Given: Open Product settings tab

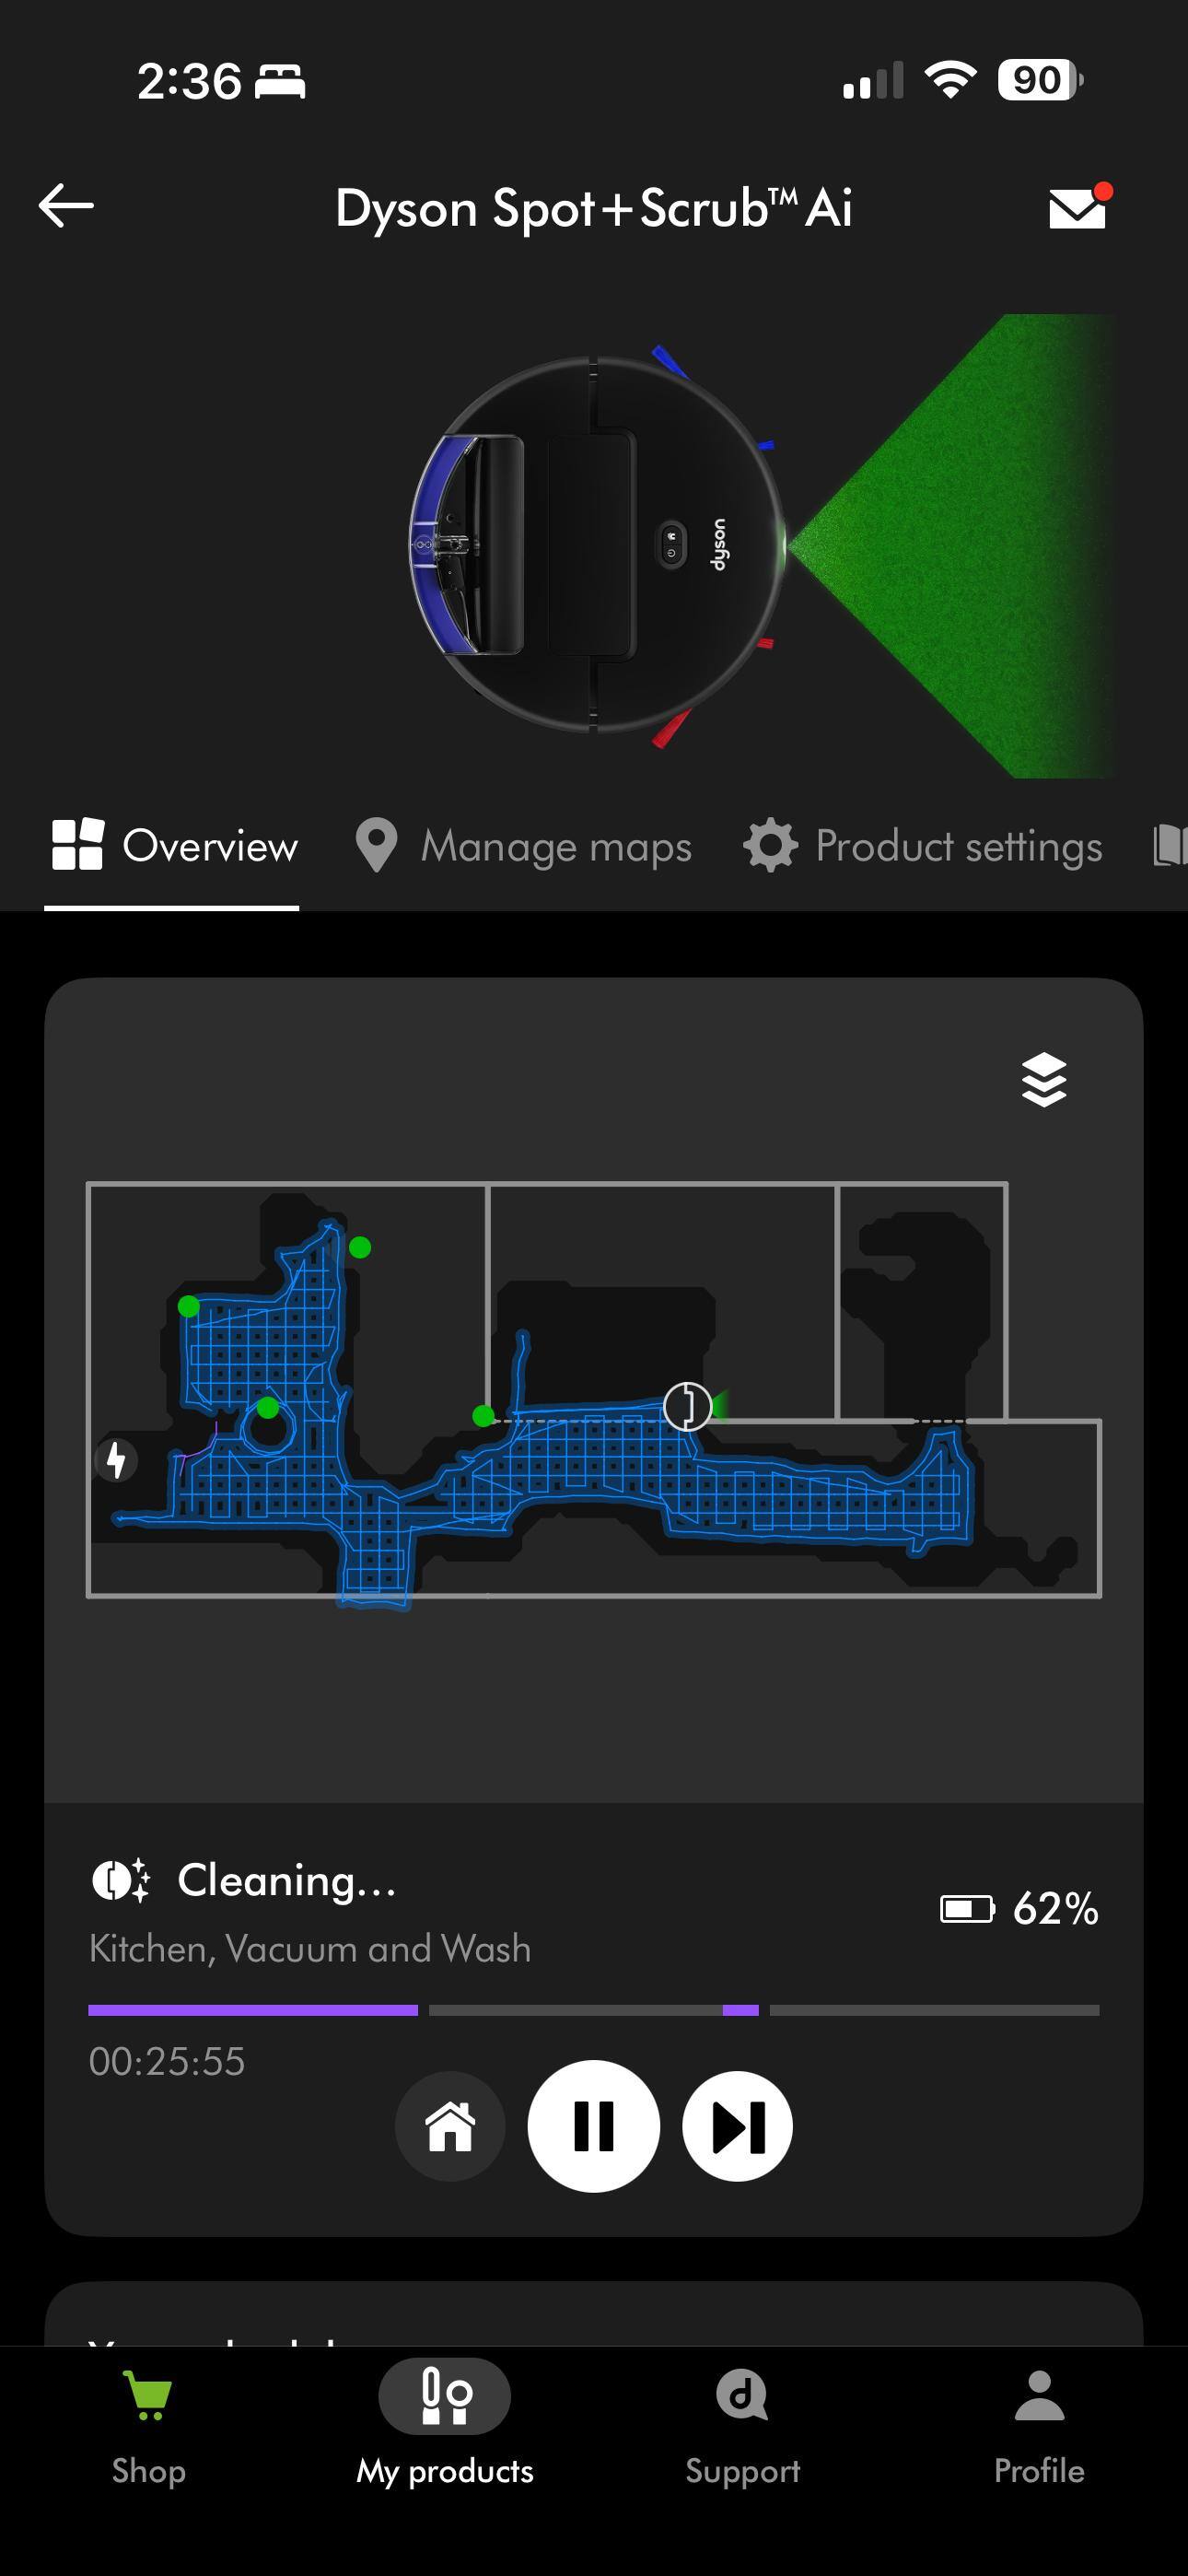Looking at the screenshot, I should coord(923,846).
